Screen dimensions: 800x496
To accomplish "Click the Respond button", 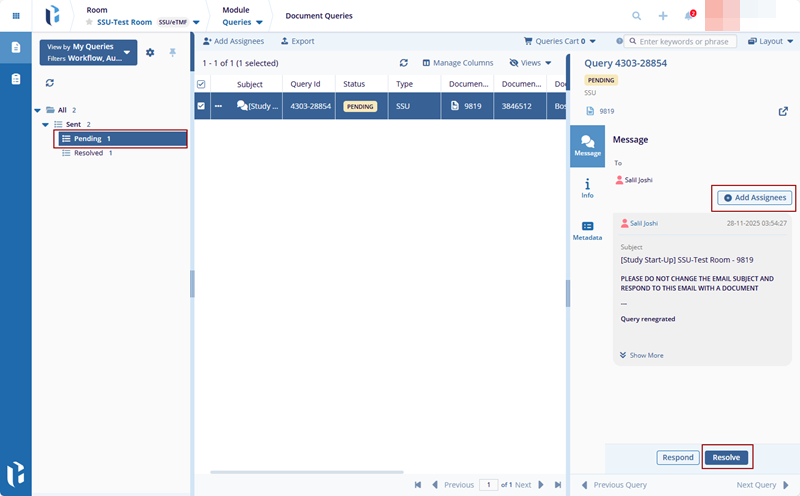I will (x=678, y=457).
